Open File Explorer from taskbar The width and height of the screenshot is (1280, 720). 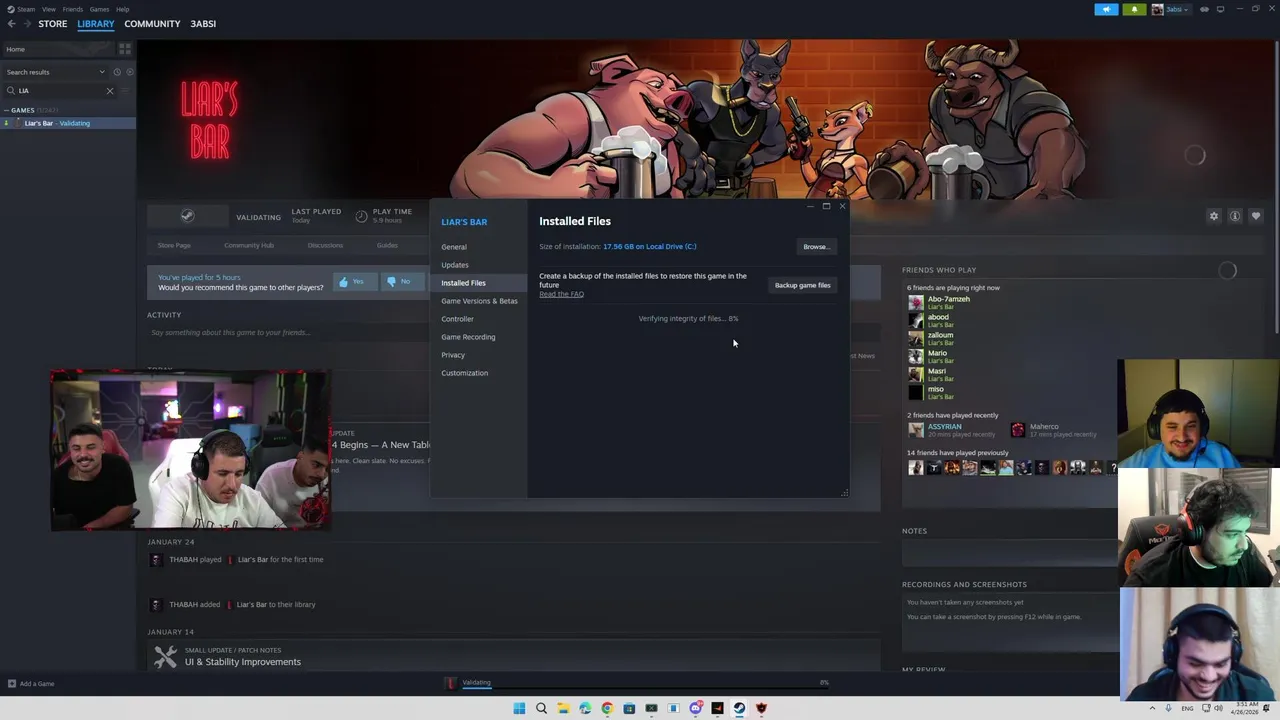(x=563, y=708)
